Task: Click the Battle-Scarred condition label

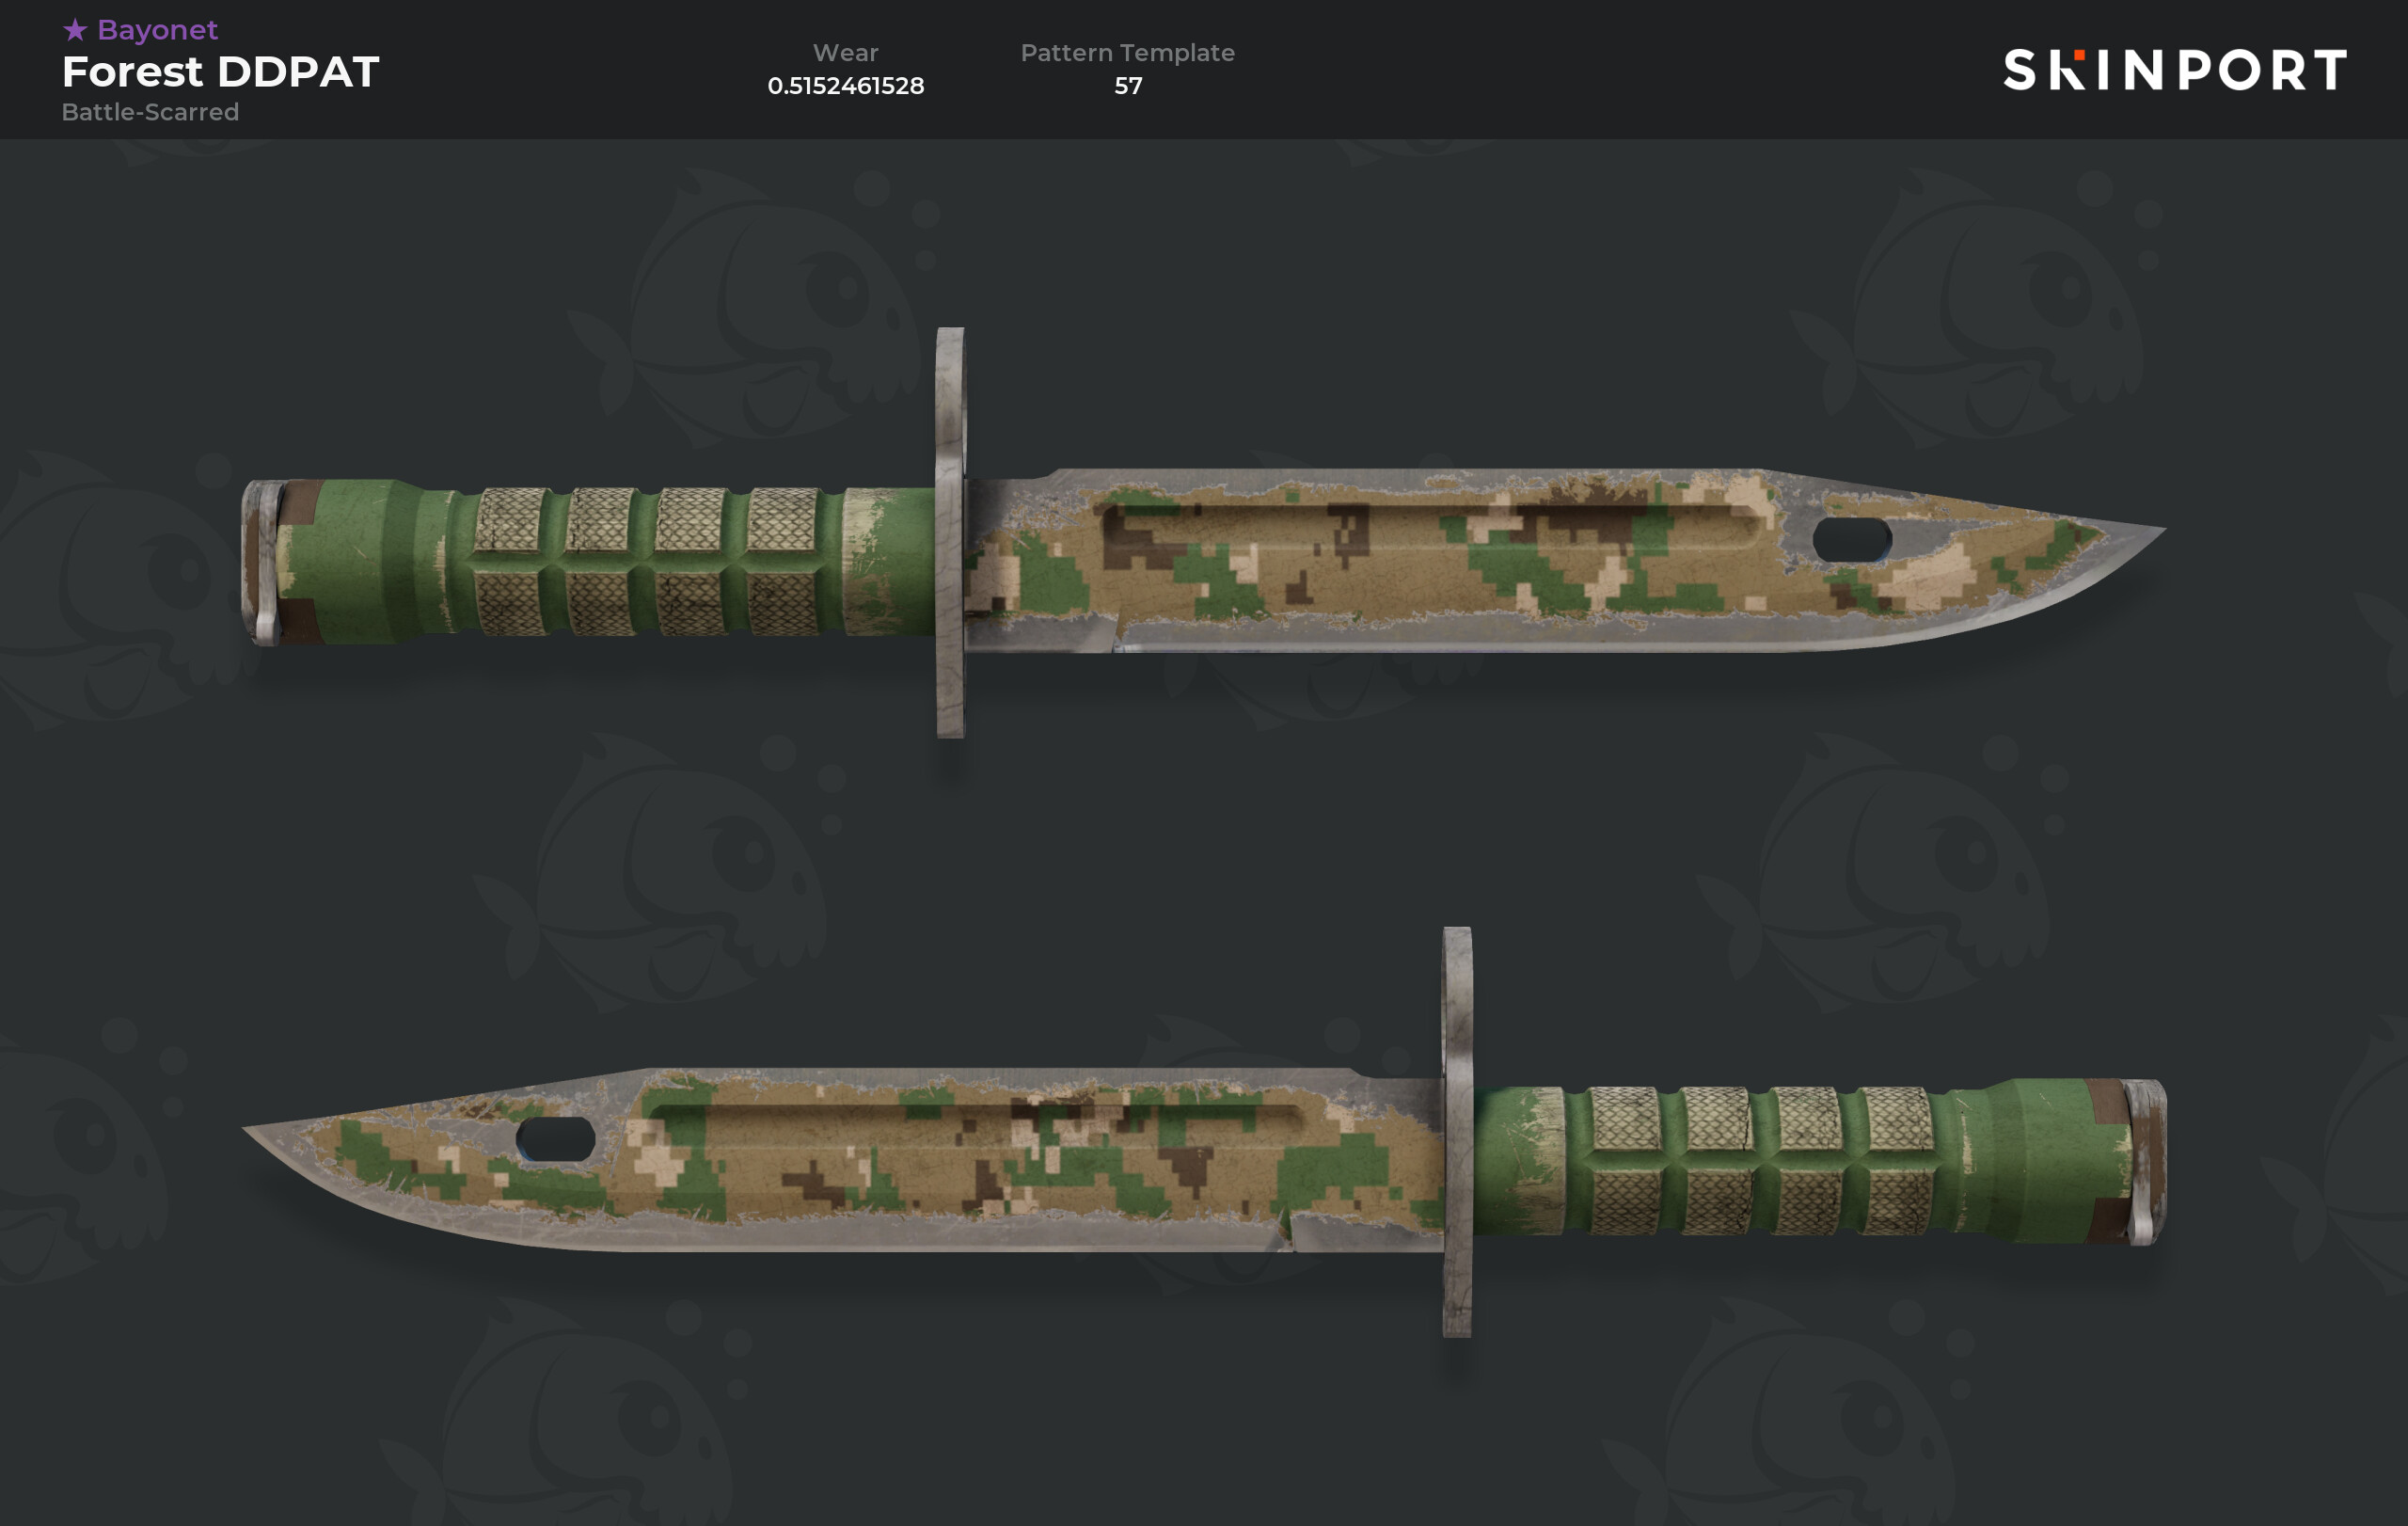Action: 150,112
